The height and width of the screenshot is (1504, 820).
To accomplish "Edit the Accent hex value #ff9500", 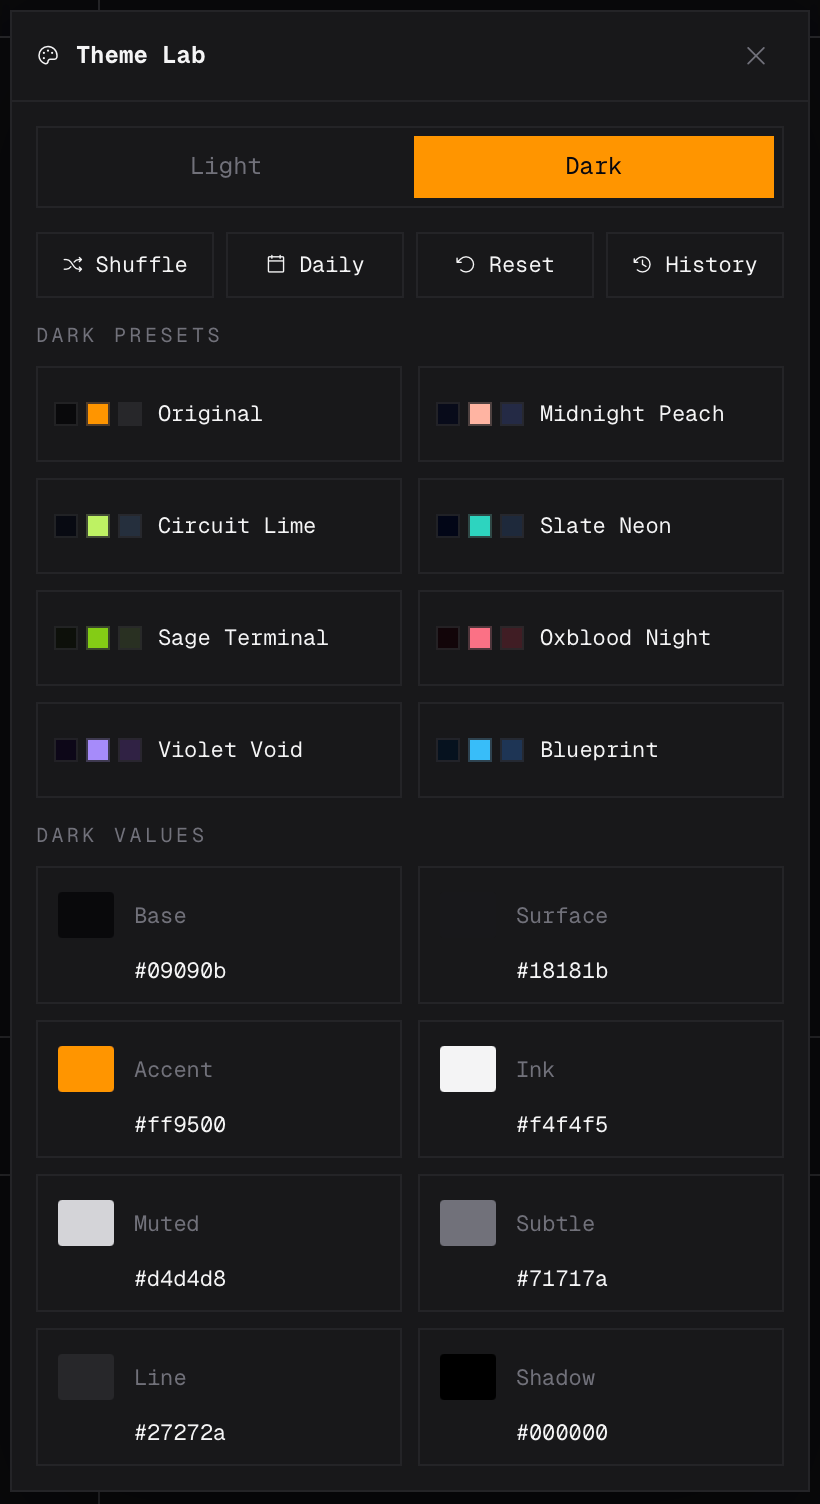I will click(x=180, y=1125).
